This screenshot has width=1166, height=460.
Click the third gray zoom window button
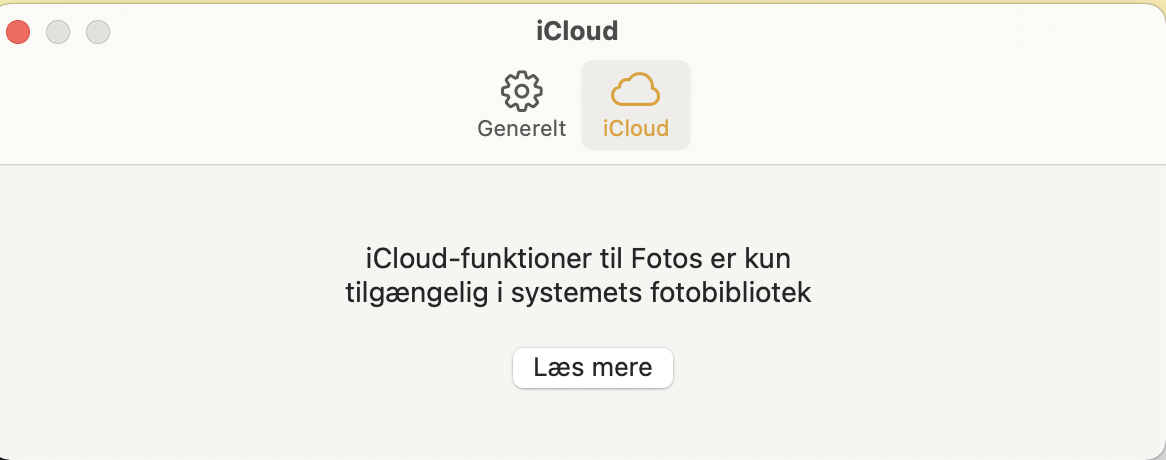(x=98, y=32)
